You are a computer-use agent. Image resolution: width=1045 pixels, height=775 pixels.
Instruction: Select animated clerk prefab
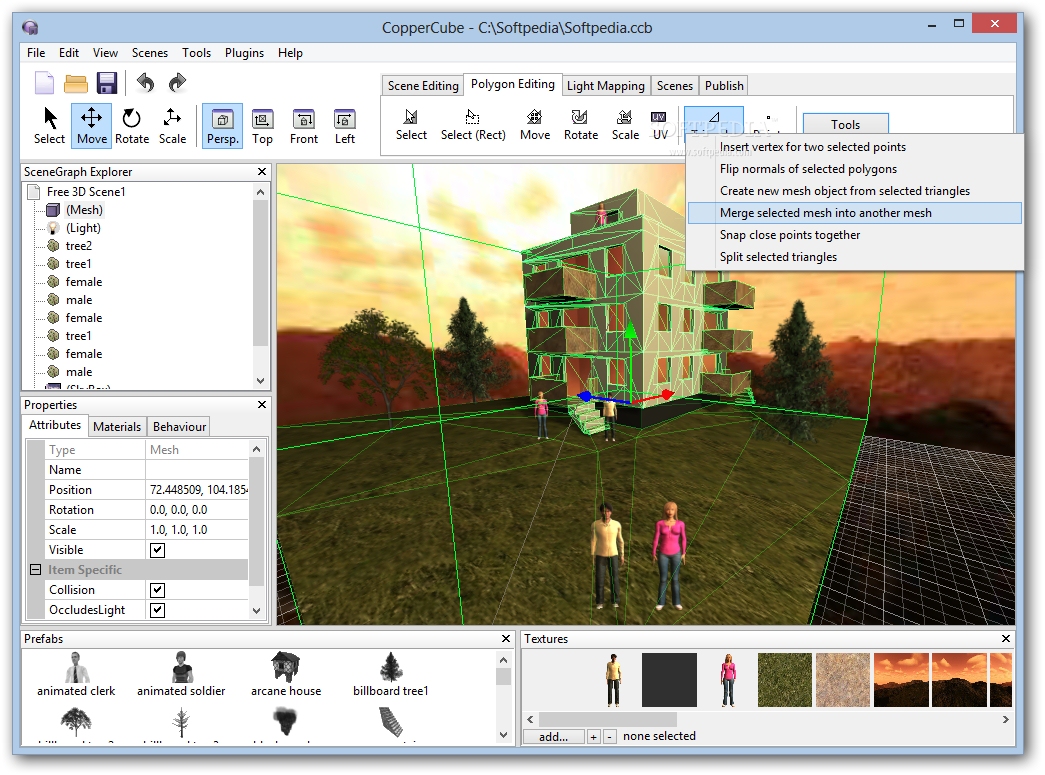coord(76,674)
